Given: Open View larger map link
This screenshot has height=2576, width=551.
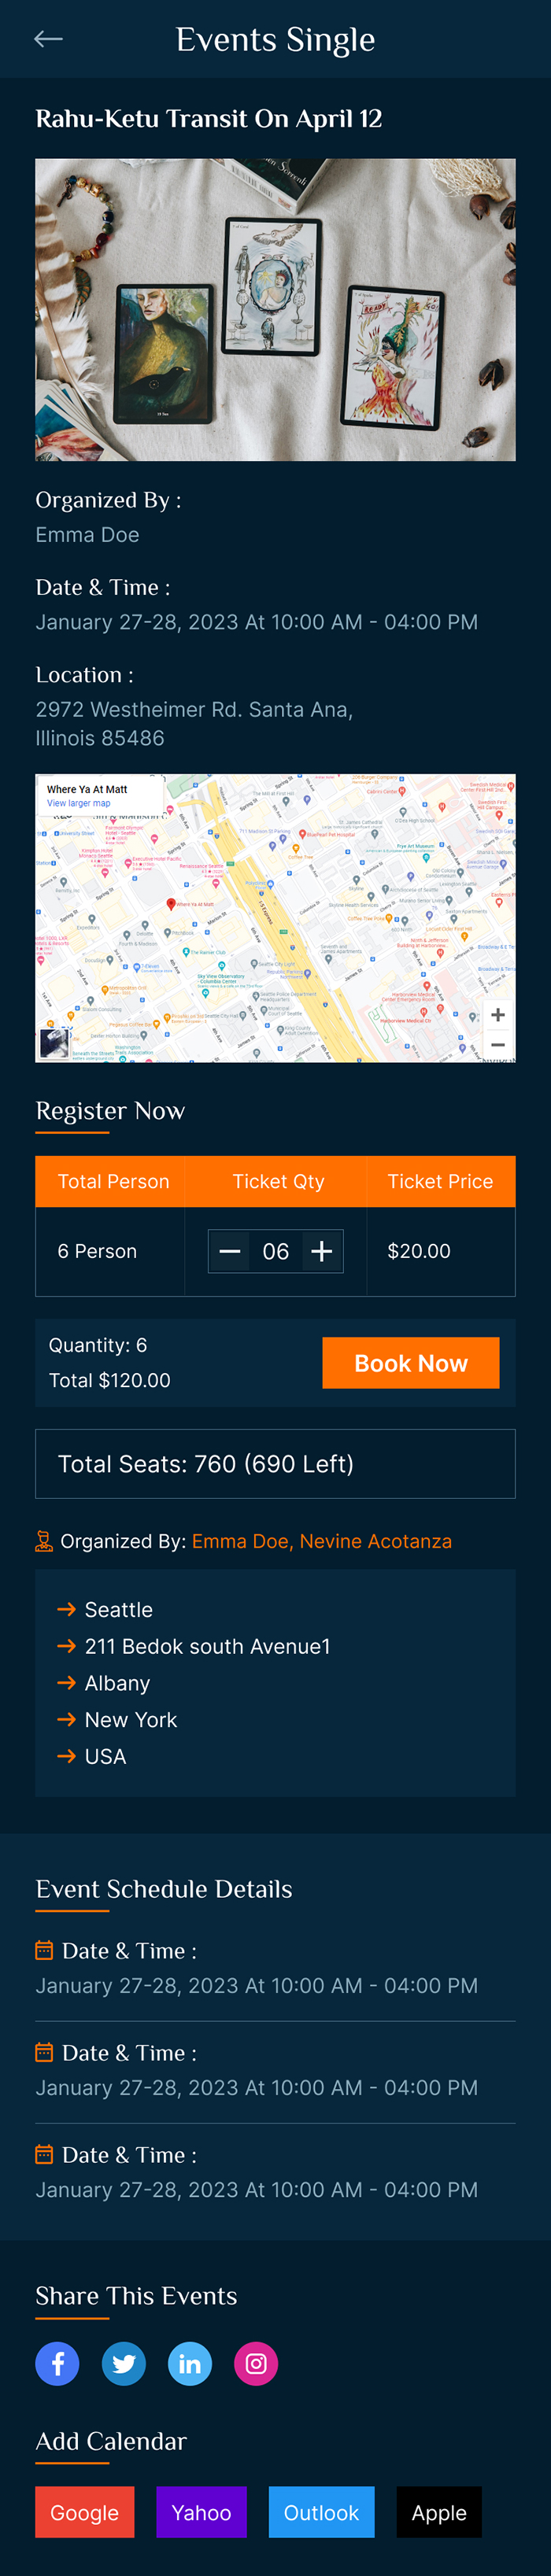Looking at the screenshot, I should point(78,803).
